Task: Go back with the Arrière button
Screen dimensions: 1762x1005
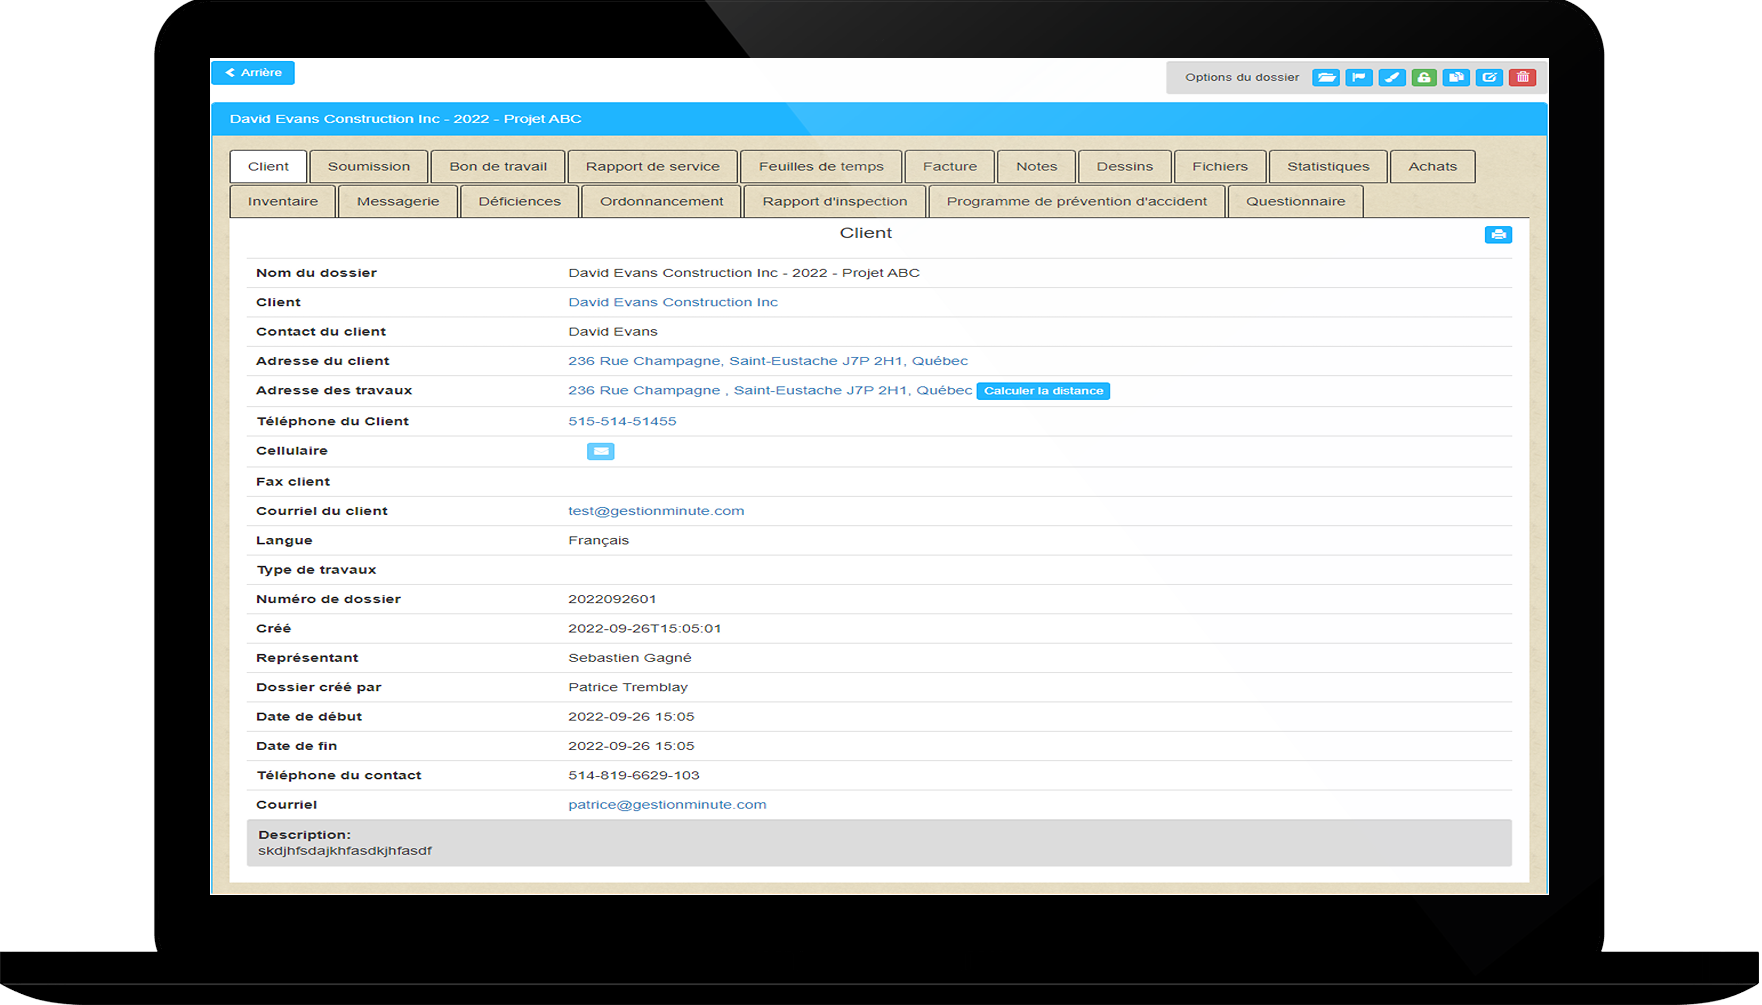Action: pyautogui.click(x=253, y=73)
